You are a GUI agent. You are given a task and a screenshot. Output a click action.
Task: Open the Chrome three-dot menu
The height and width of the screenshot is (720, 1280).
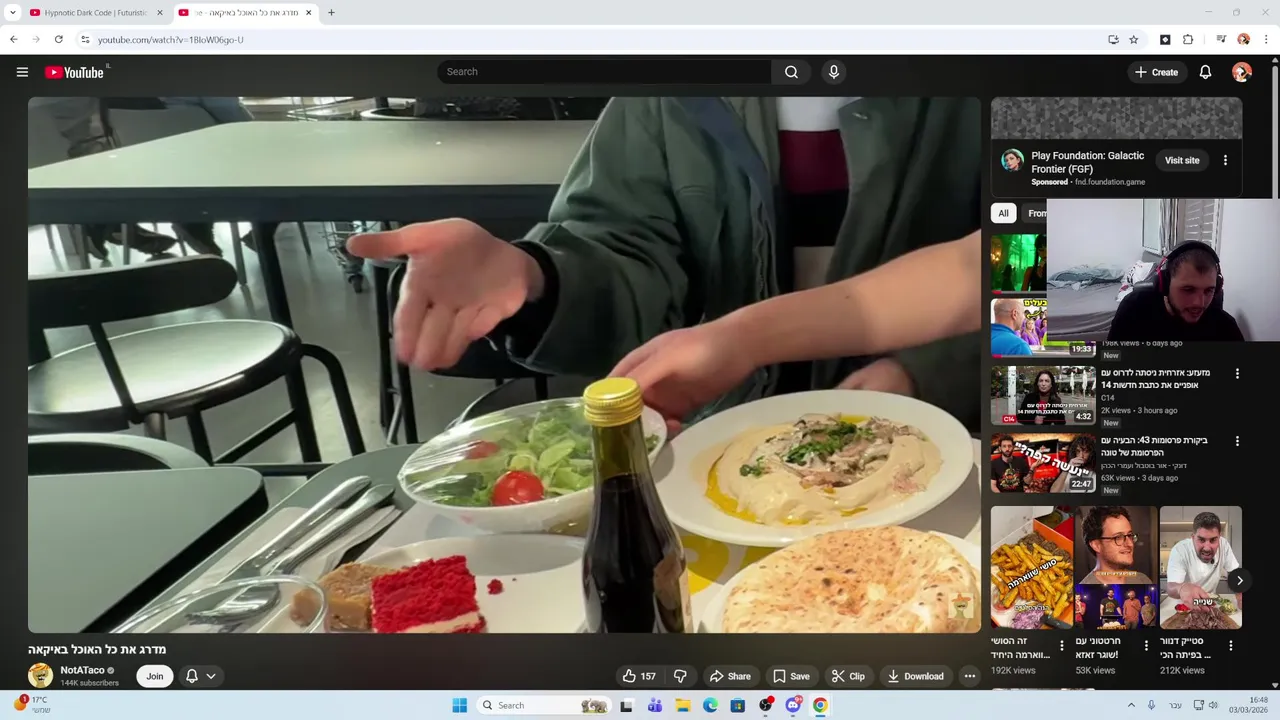click(1266, 40)
